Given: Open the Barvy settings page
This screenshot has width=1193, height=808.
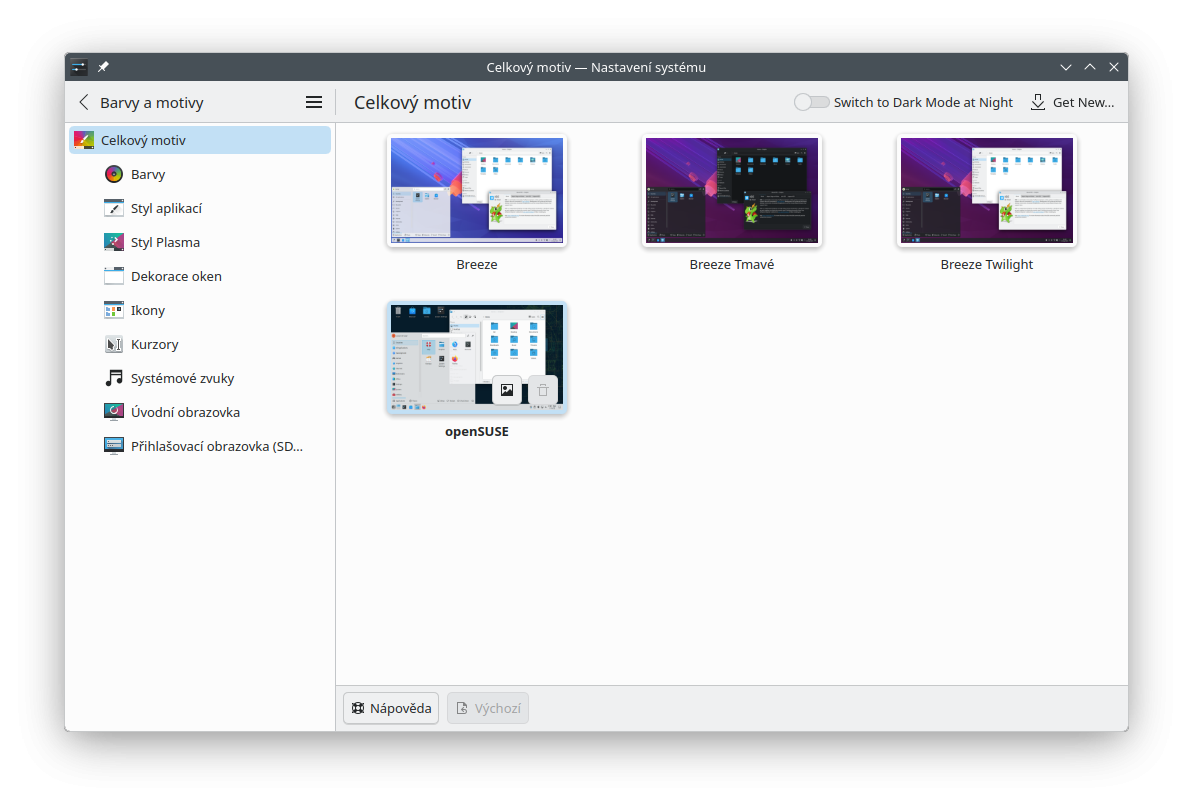Looking at the screenshot, I should (x=200, y=174).
